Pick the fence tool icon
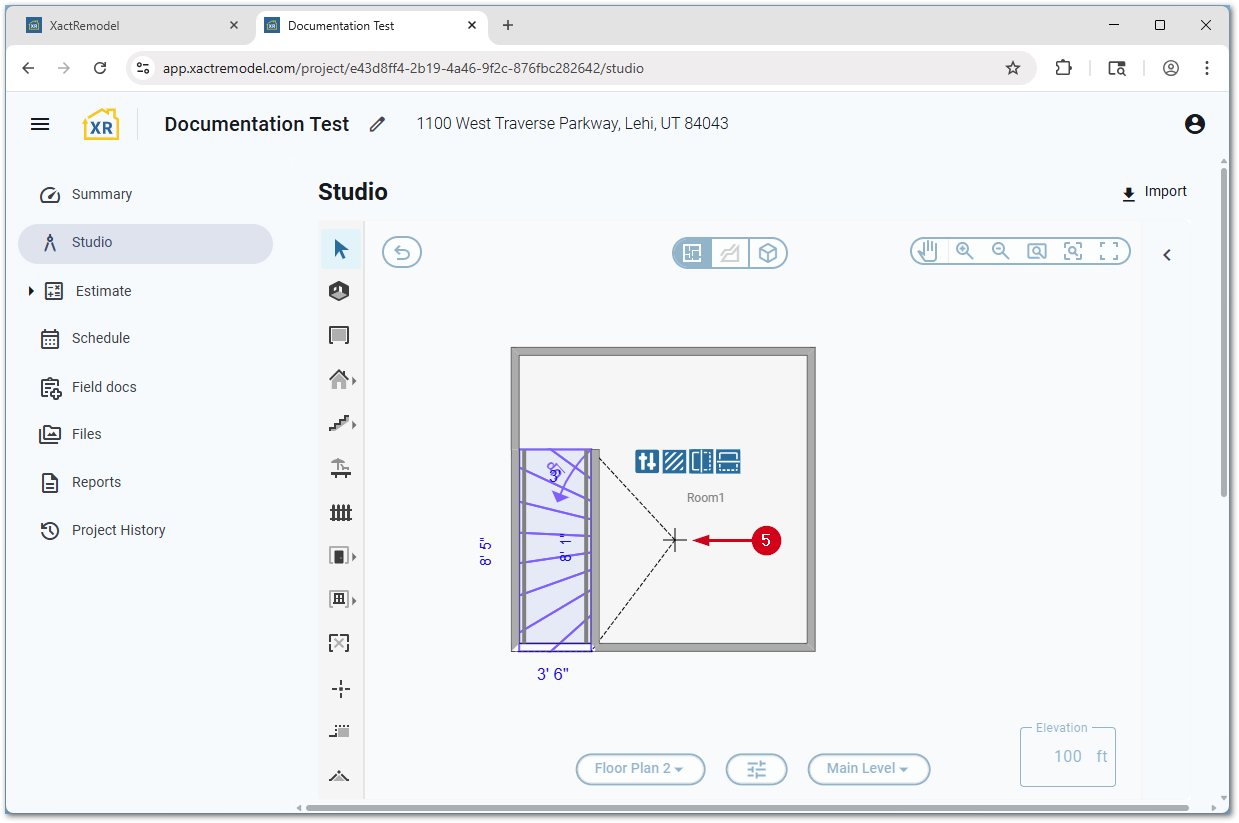 pos(341,512)
